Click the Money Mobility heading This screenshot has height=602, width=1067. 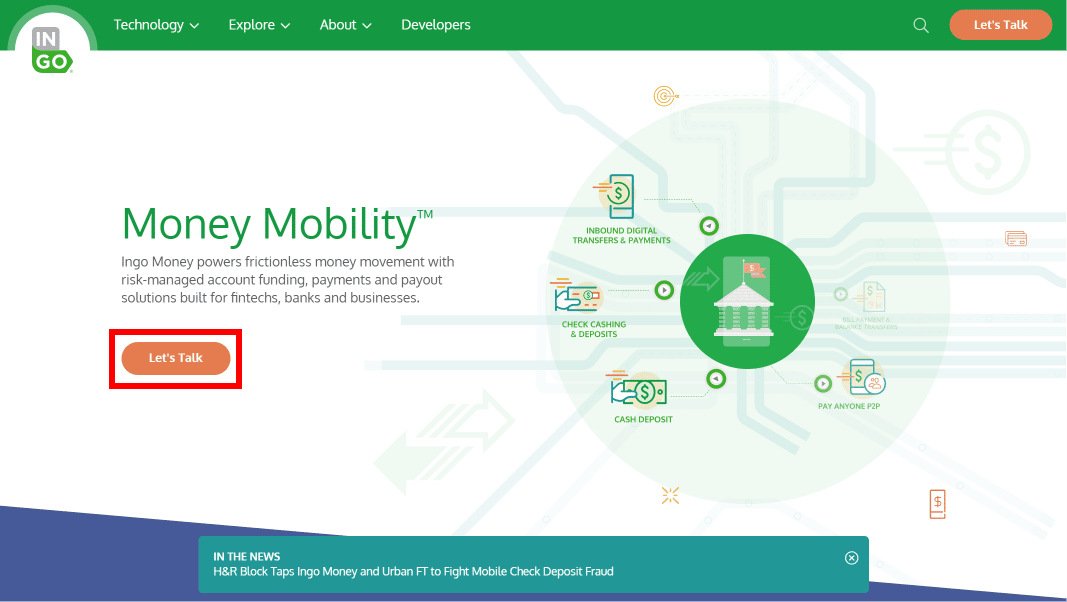[268, 224]
